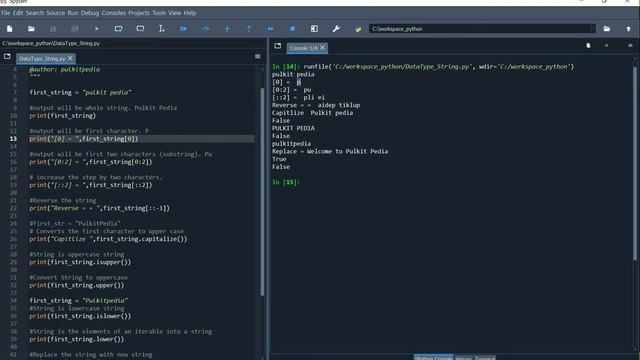Browse editor tabs with the folder icon

click(x=7, y=56)
